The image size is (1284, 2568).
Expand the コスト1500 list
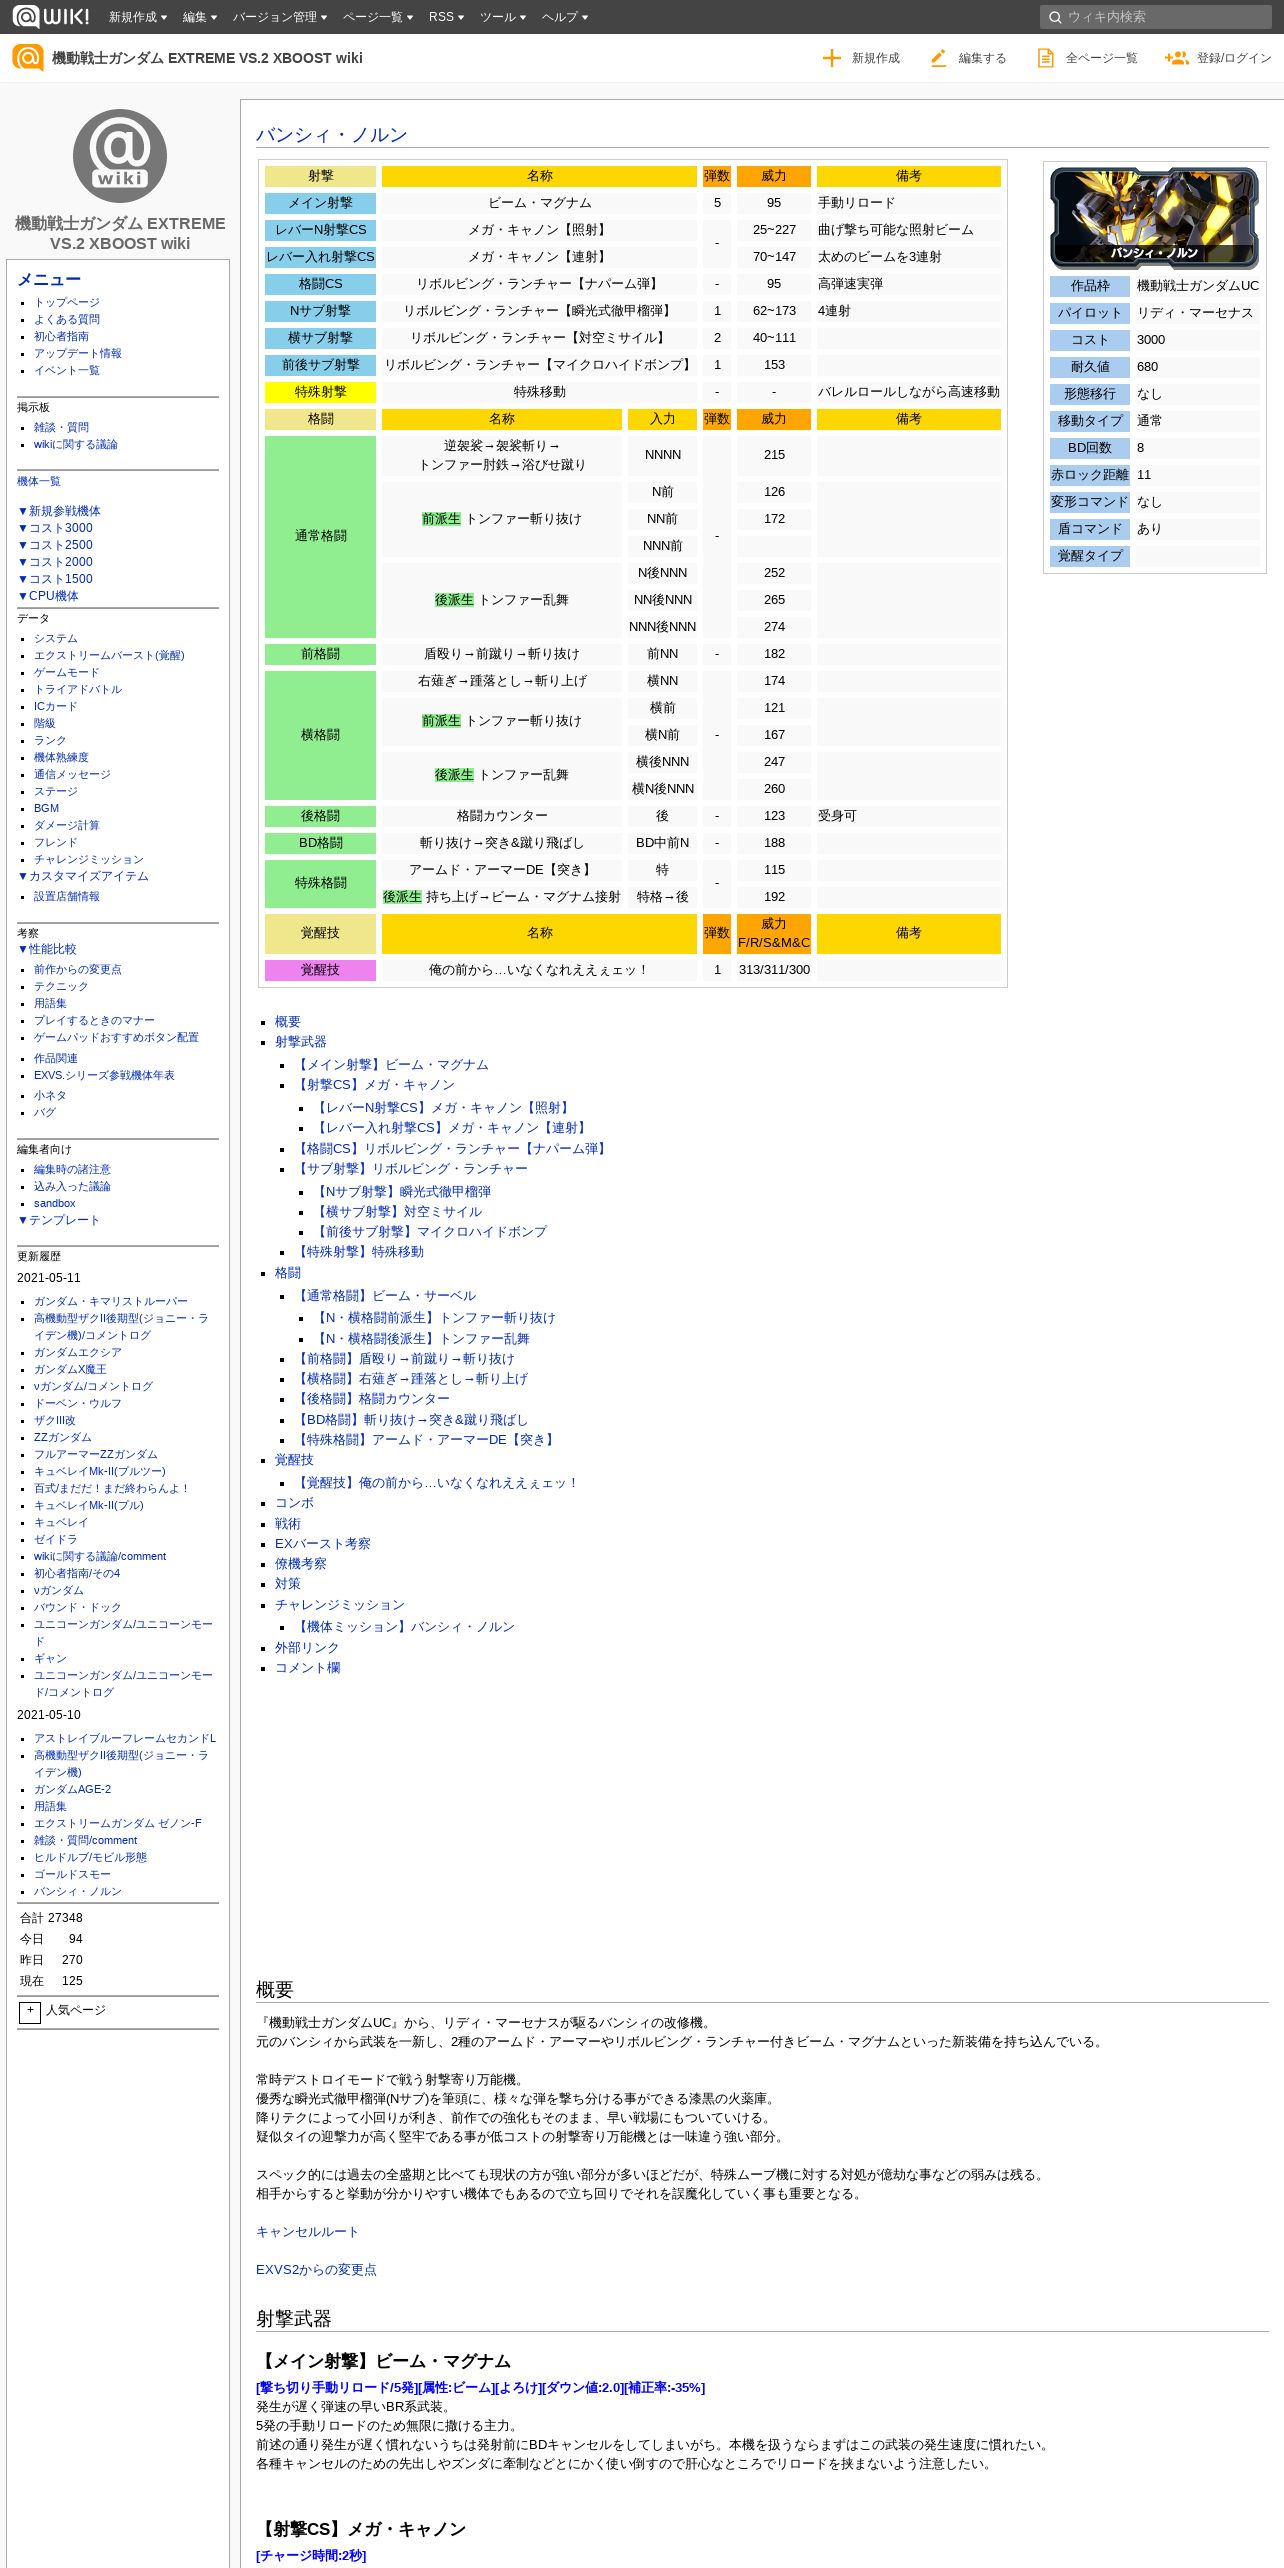tap(55, 579)
